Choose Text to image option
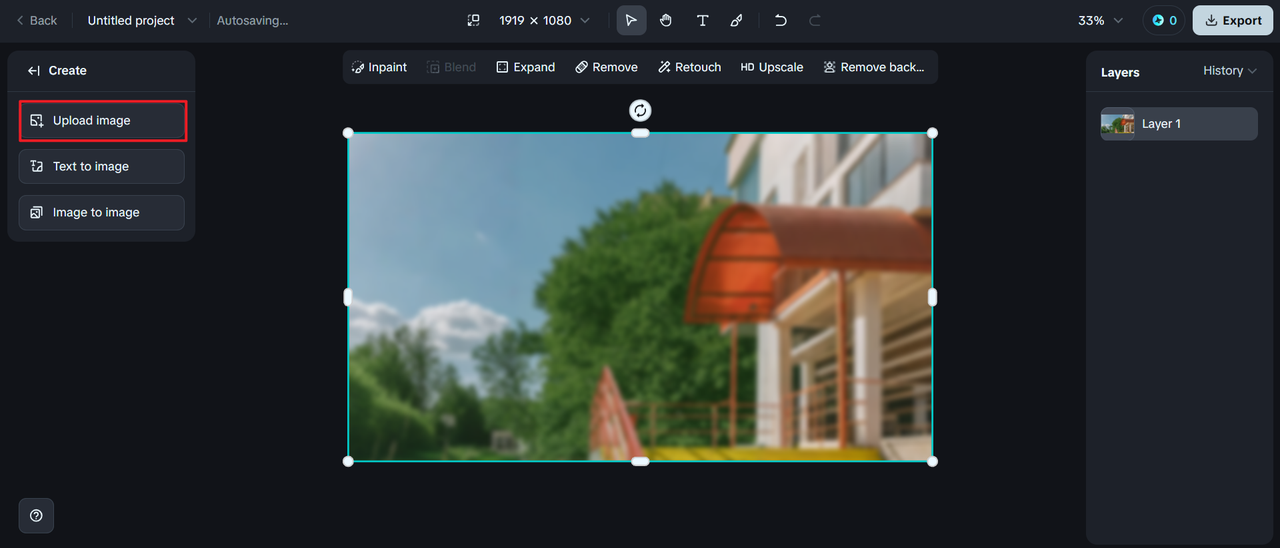Screen dimensions: 1280x548 coord(102,166)
